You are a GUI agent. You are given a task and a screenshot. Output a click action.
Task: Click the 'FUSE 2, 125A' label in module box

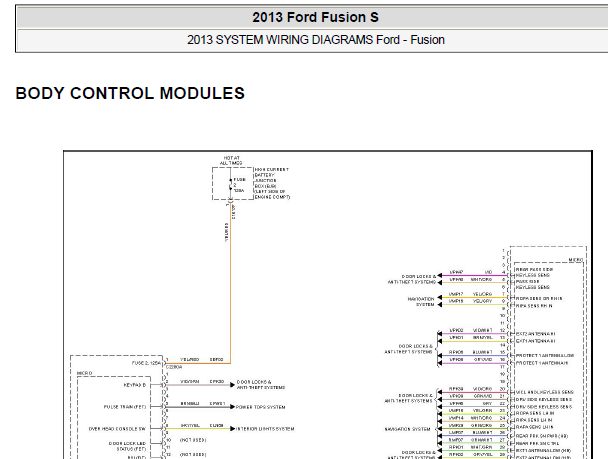146,363
